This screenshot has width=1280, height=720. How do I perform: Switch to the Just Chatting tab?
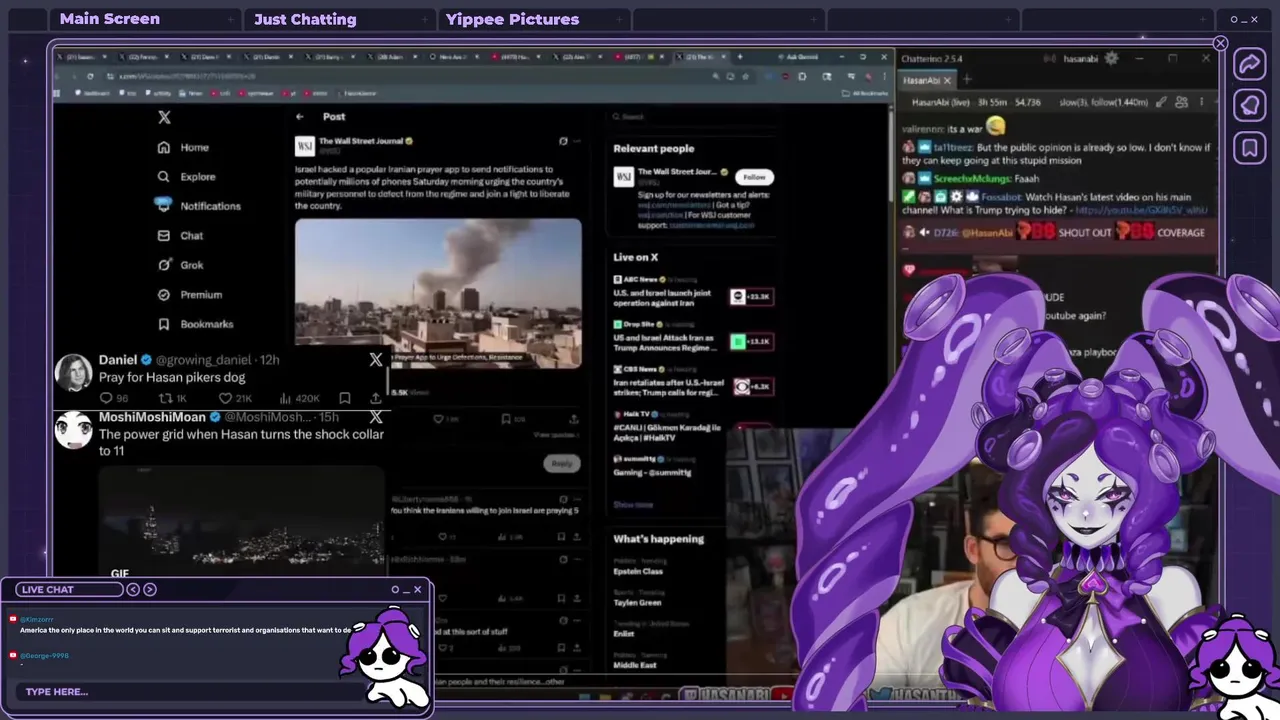338,19
